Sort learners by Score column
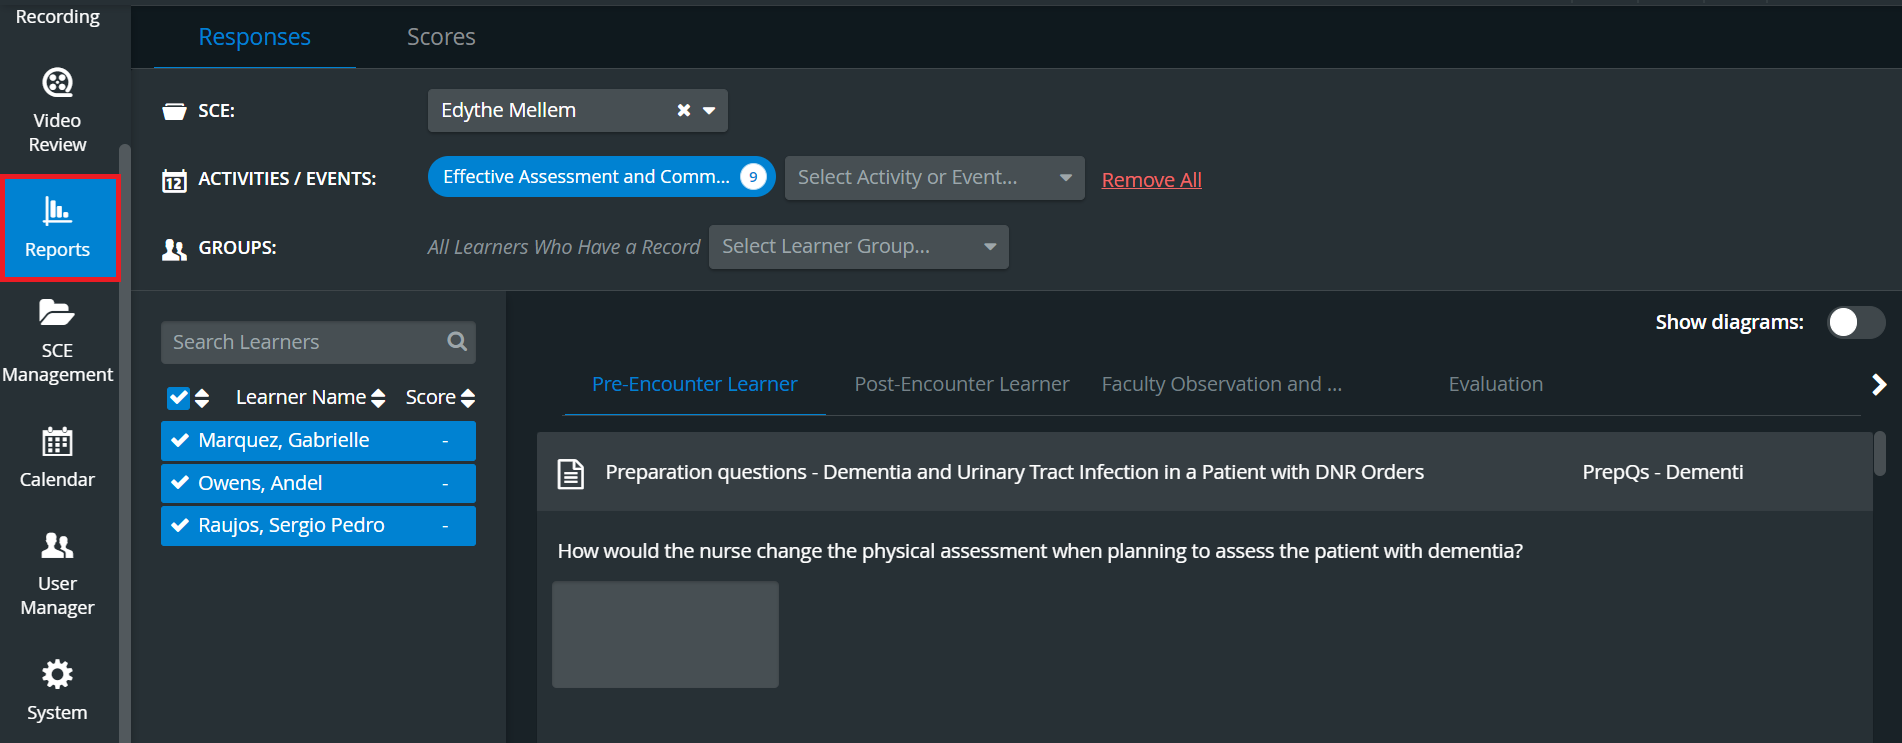Screen dimensions: 1902x743 coord(440,398)
